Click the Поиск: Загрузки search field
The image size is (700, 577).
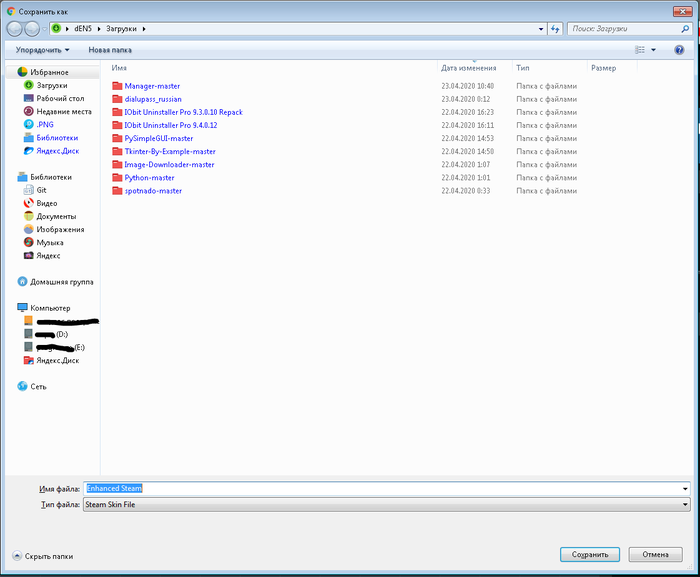(x=625, y=29)
